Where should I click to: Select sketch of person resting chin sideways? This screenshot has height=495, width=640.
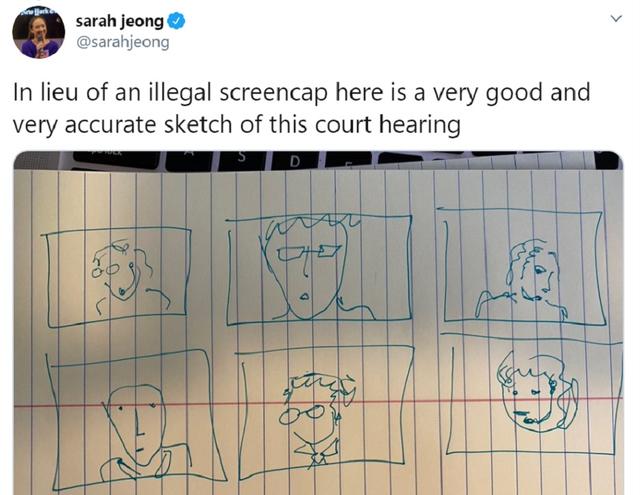[x=522, y=266]
